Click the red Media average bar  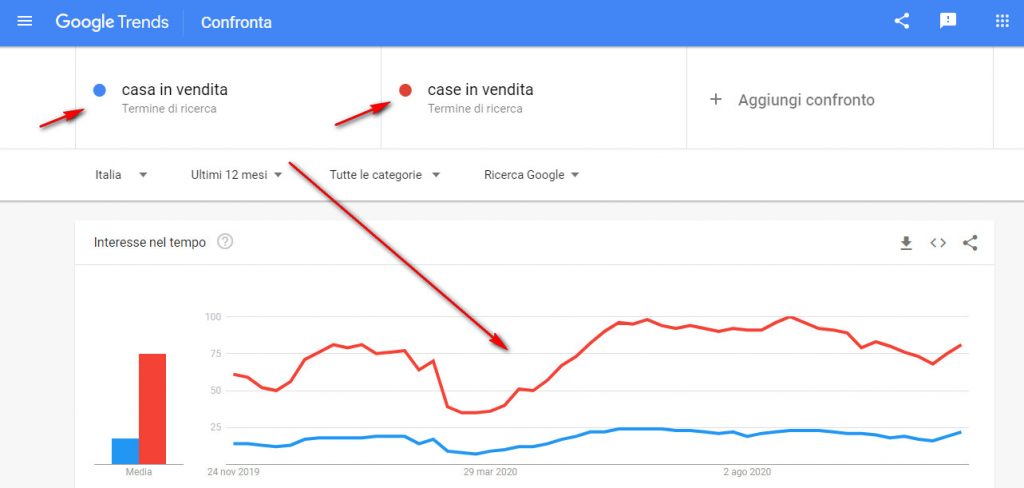click(x=152, y=409)
